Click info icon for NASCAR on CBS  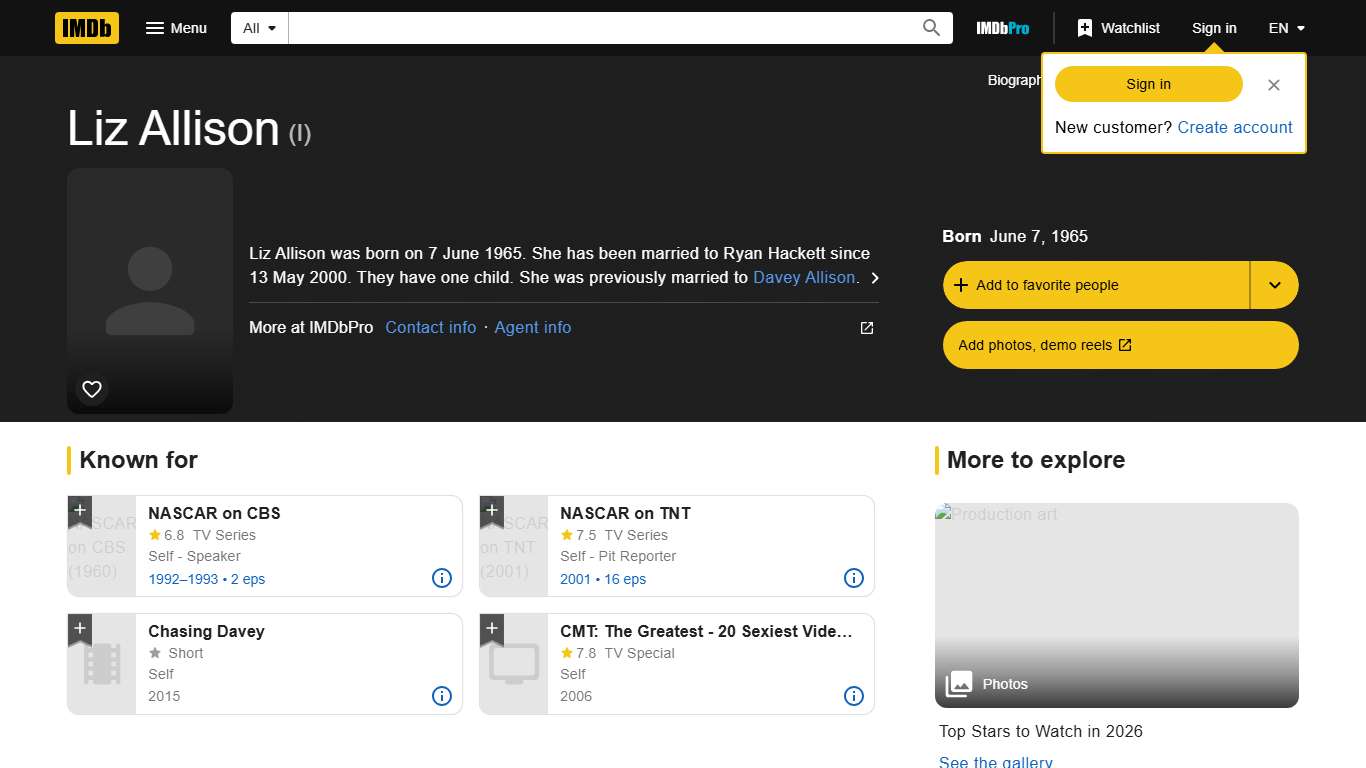tap(442, 578)
